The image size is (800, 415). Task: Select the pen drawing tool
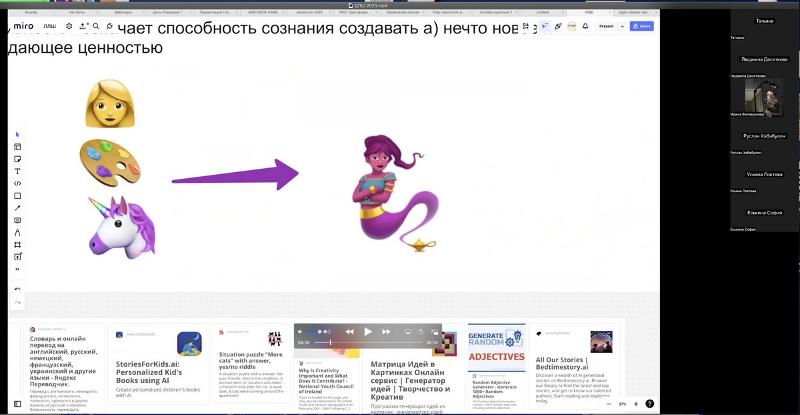[17, 208]
